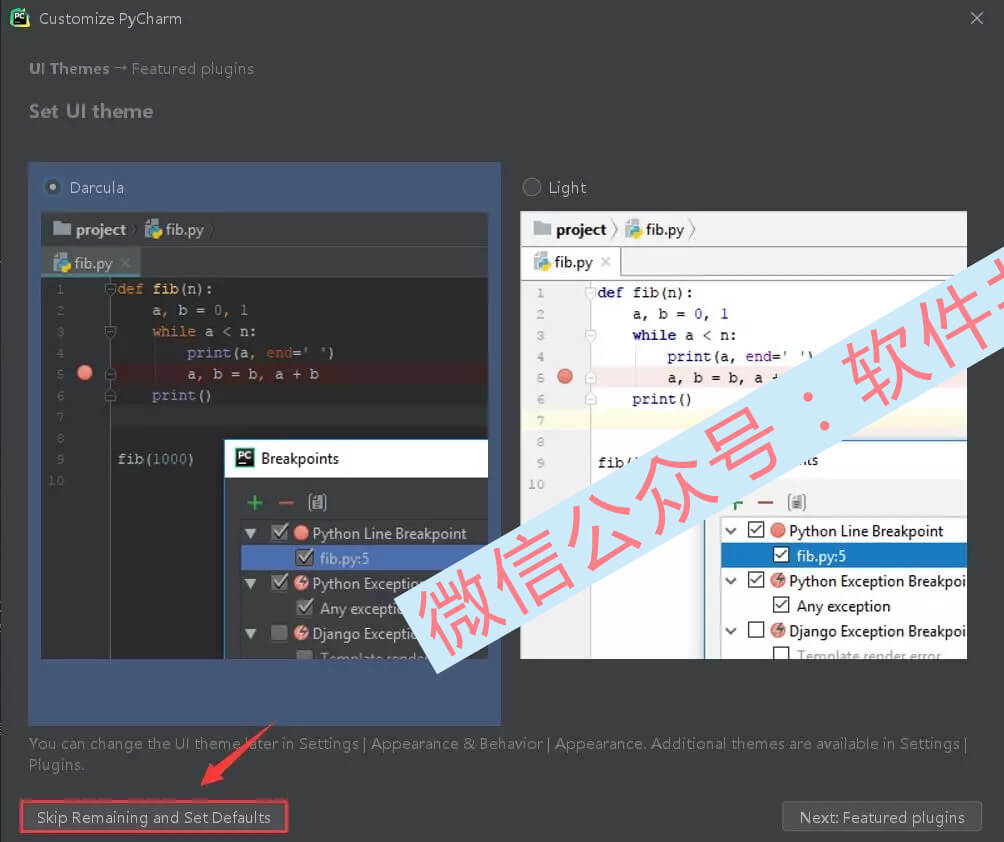Collapse Python Exception Breakpoint node in Light preview
This screenshot has width=1004, height=842.
point(731,581)
